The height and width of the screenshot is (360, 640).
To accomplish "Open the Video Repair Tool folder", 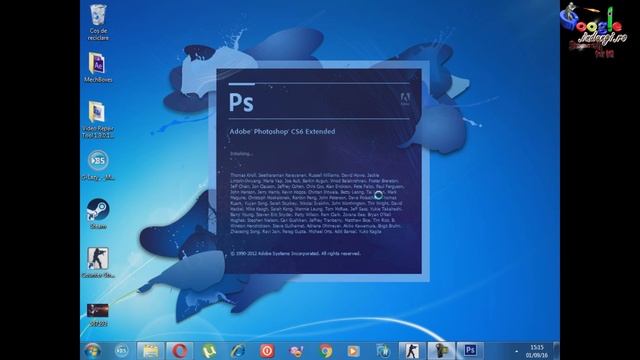I will point(98,119).
